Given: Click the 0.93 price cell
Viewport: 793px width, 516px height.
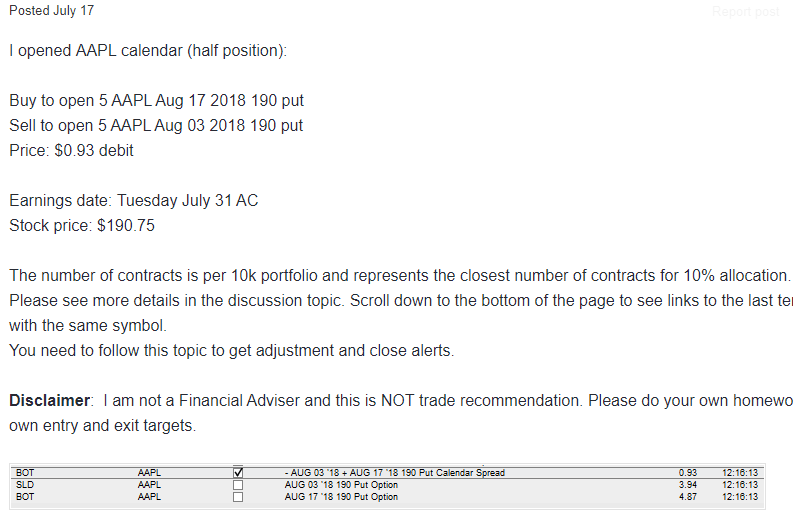Looking at the screenshot, I should pos(688,472).
